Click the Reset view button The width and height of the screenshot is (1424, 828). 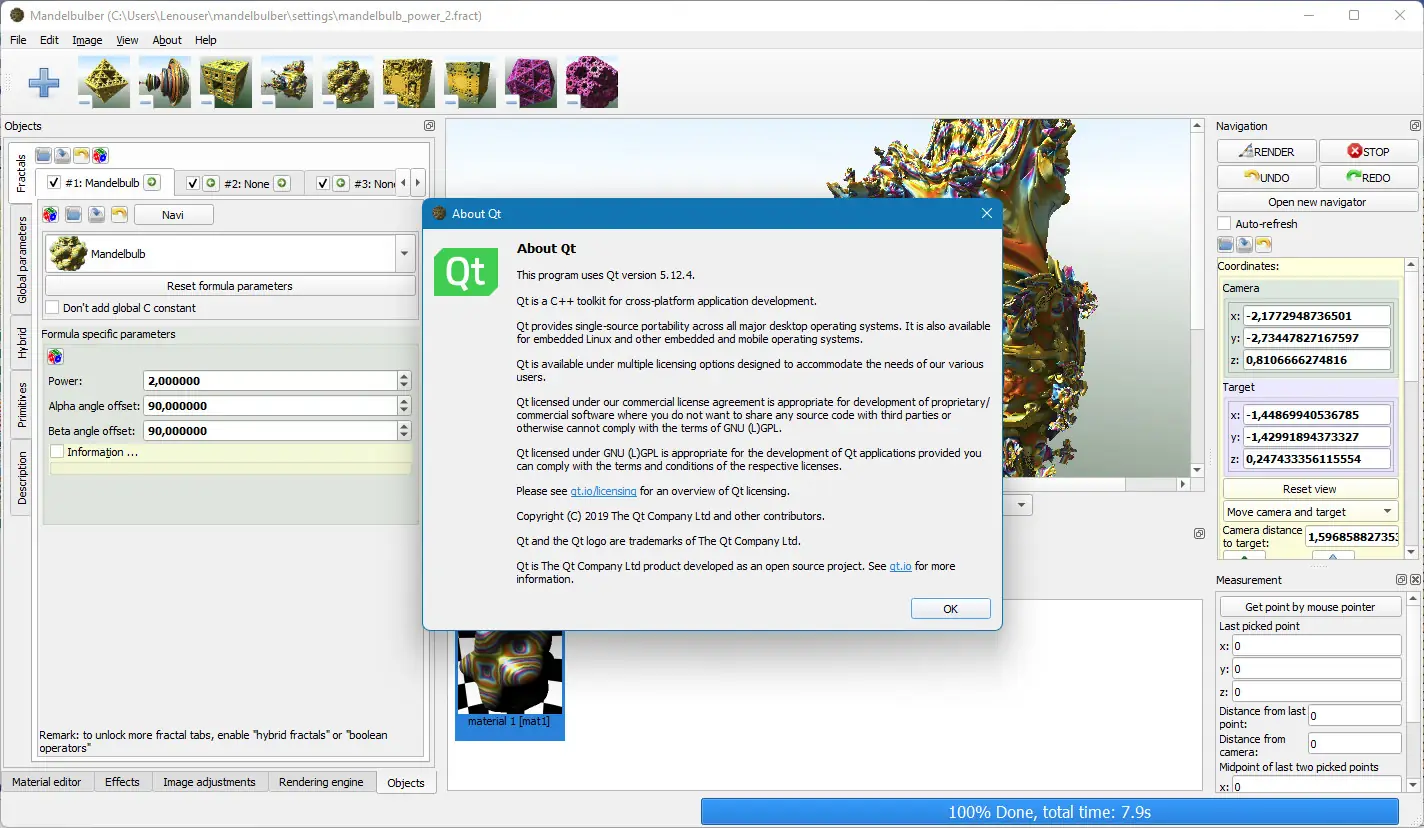click(1310, 489)
